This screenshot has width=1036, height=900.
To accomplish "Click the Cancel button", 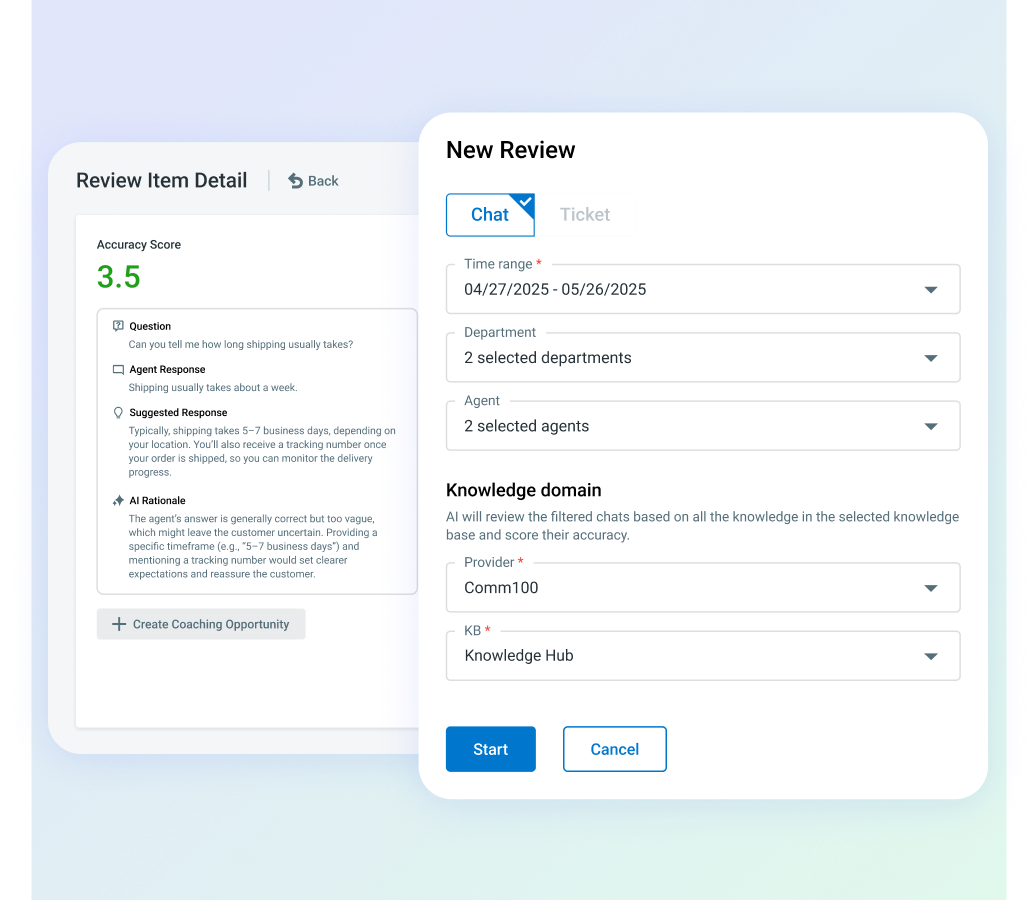I will click(614, 749).
